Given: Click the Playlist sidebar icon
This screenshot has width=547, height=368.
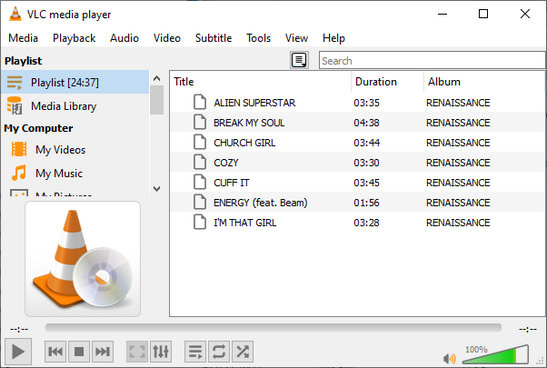Looking at the screenshot, I should point(15,83).
